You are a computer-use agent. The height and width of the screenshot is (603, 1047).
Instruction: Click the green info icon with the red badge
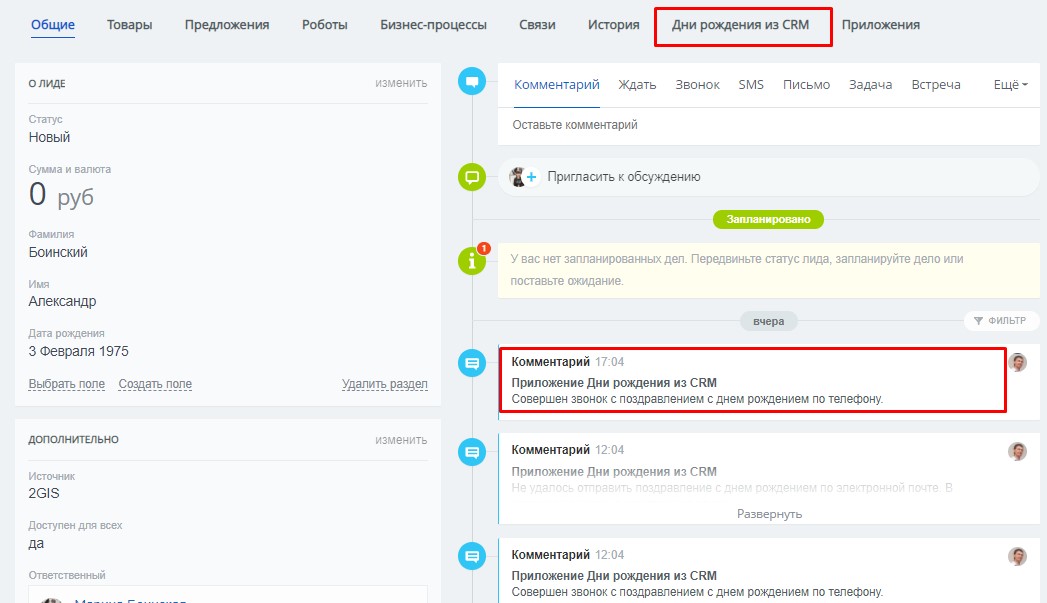pos(473,260)
